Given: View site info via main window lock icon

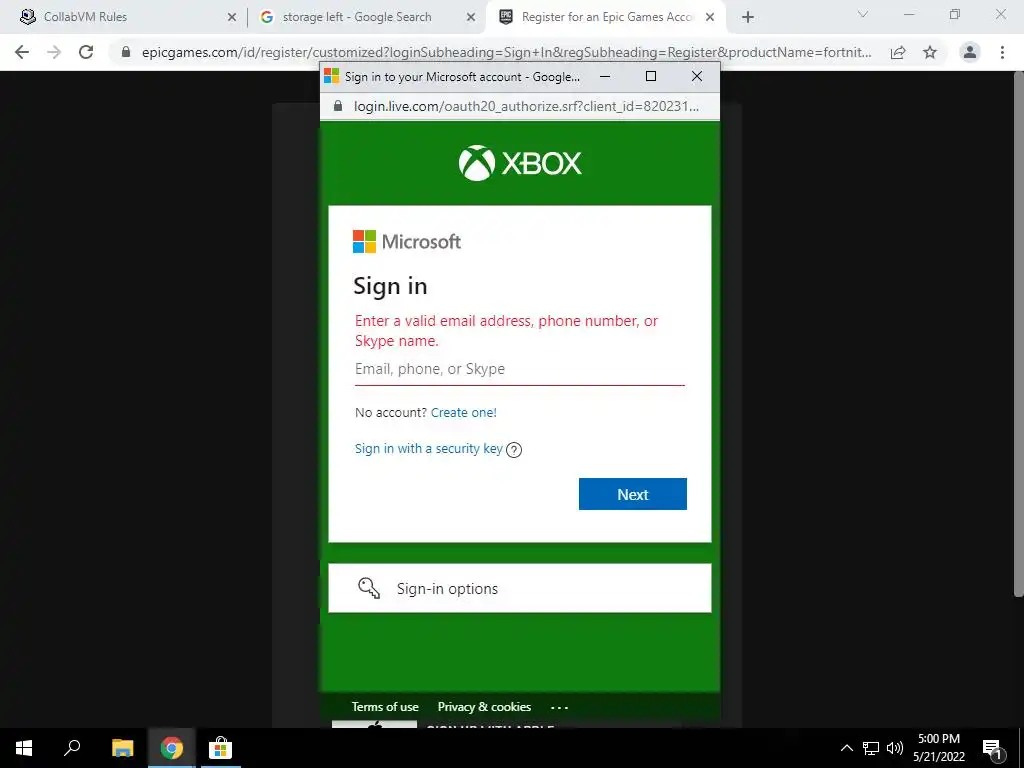Looking at the screenshot, I should [126, 52].
